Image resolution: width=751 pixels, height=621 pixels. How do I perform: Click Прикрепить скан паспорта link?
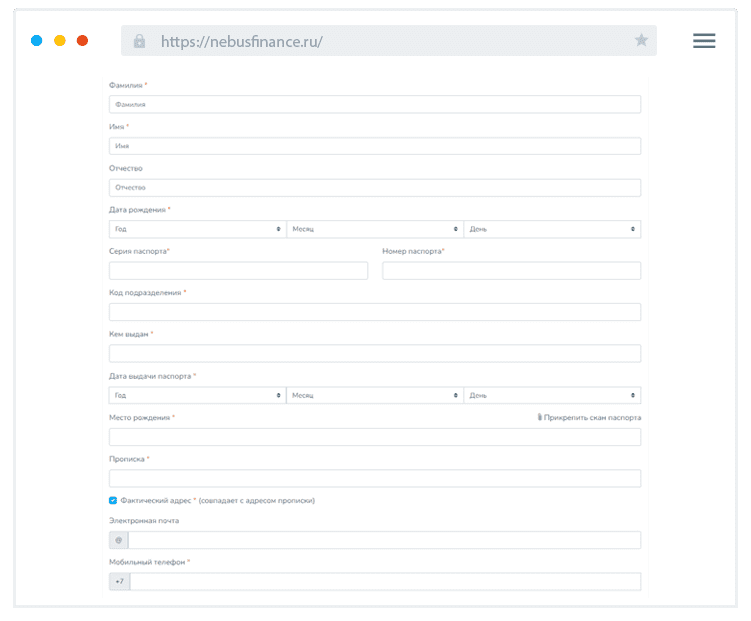point(592,417)
